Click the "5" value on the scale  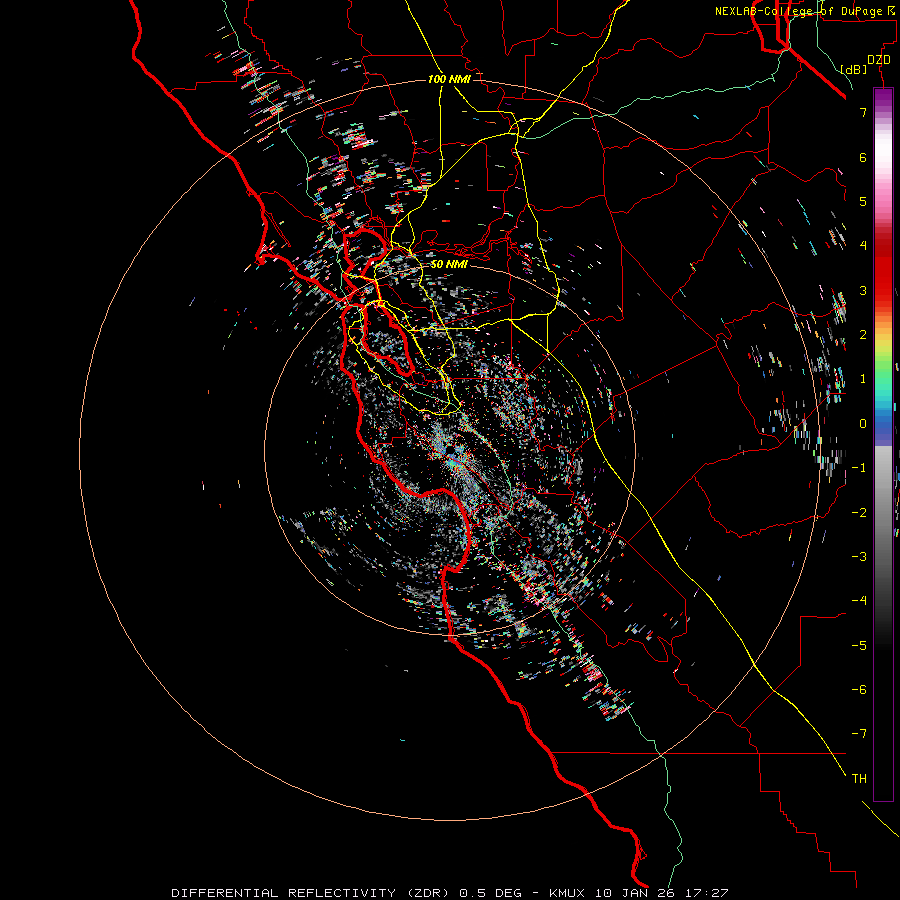863,201
